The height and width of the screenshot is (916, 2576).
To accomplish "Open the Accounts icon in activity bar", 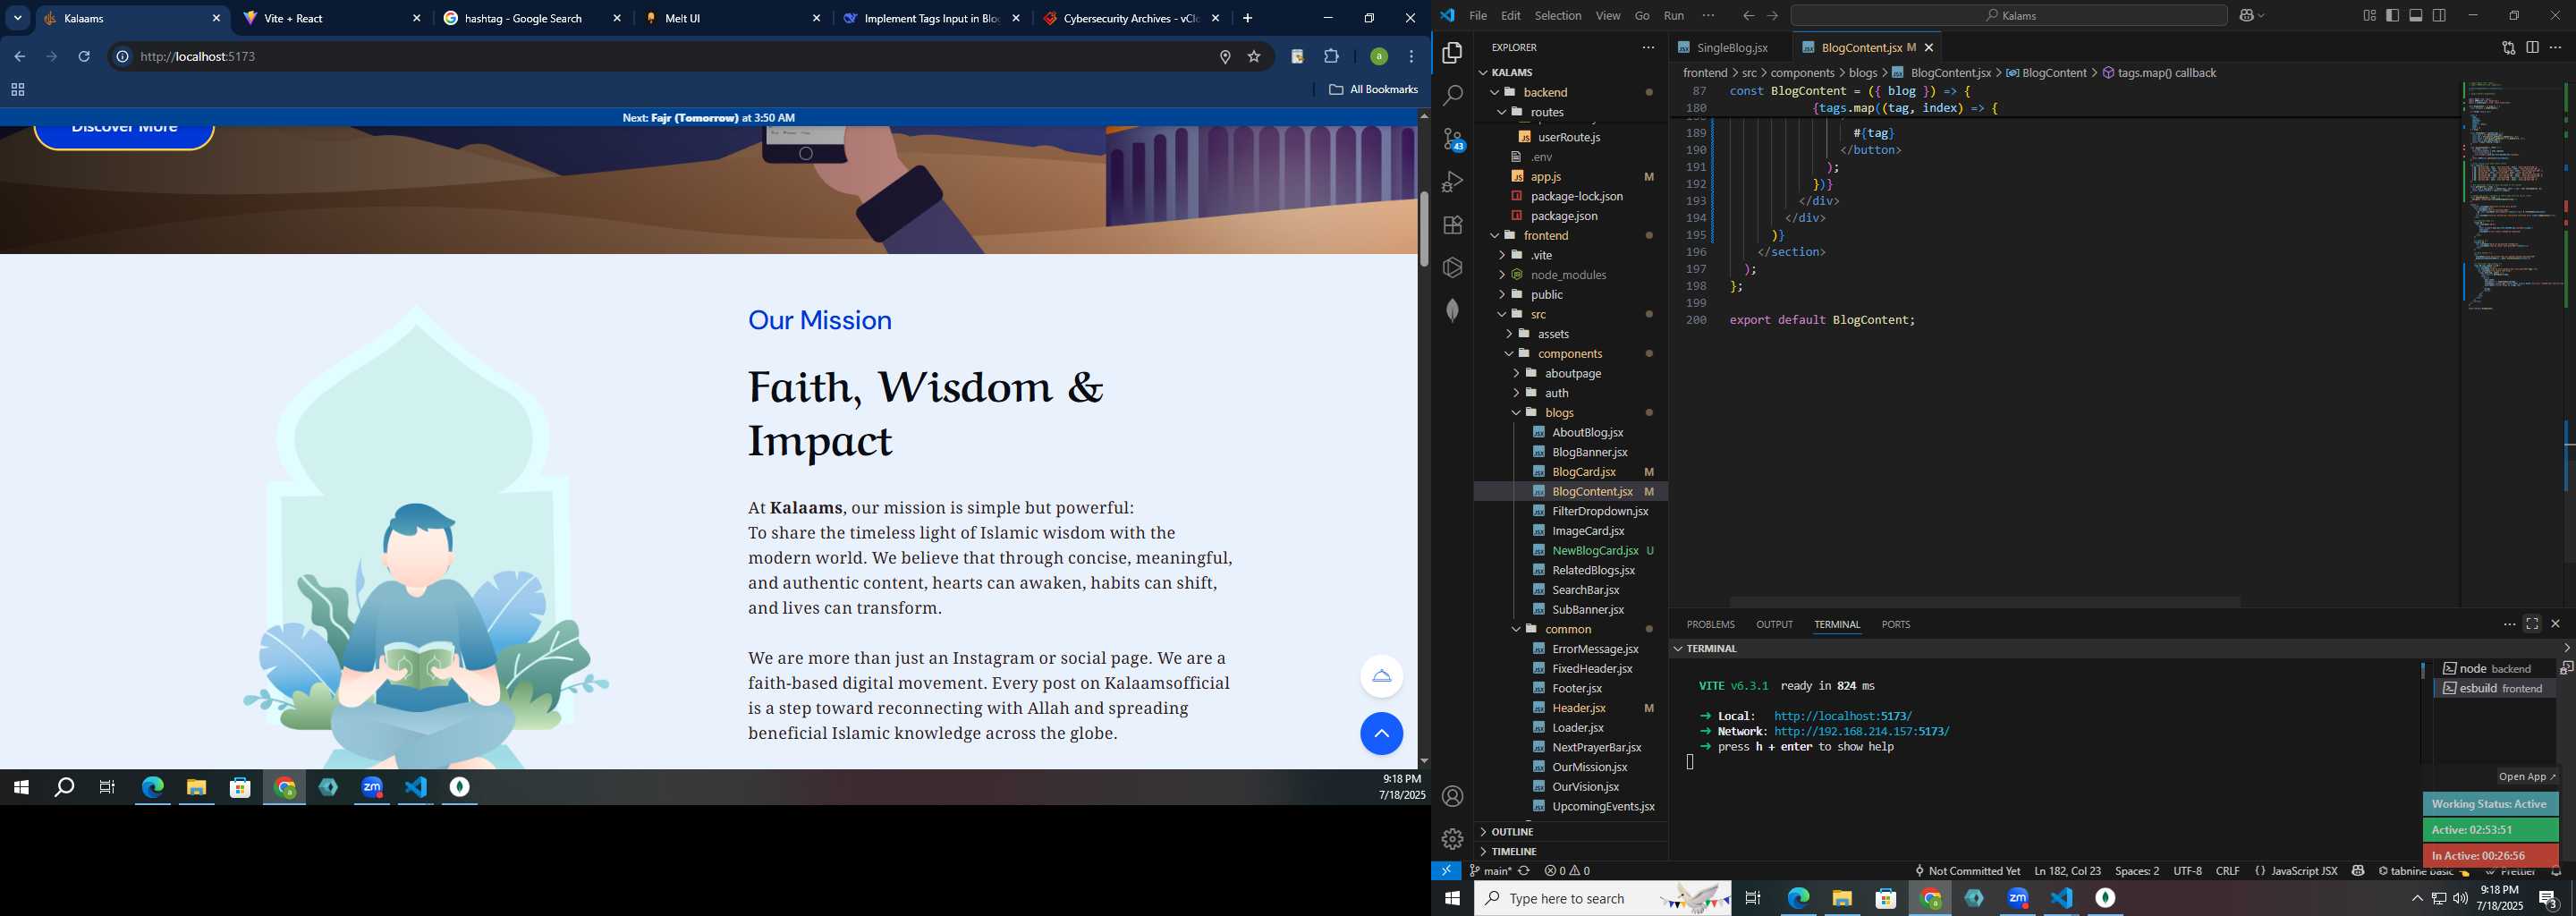I will click(1453, 797).
